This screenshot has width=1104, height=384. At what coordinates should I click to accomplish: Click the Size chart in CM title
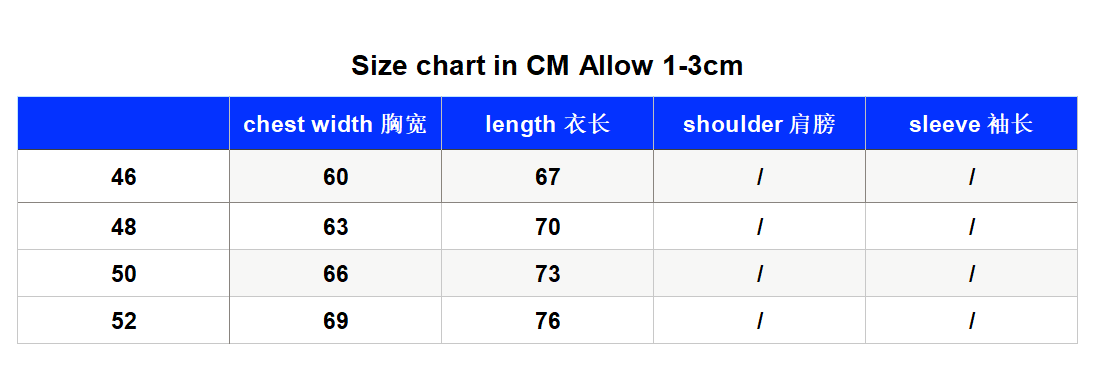tap(547, 66)
